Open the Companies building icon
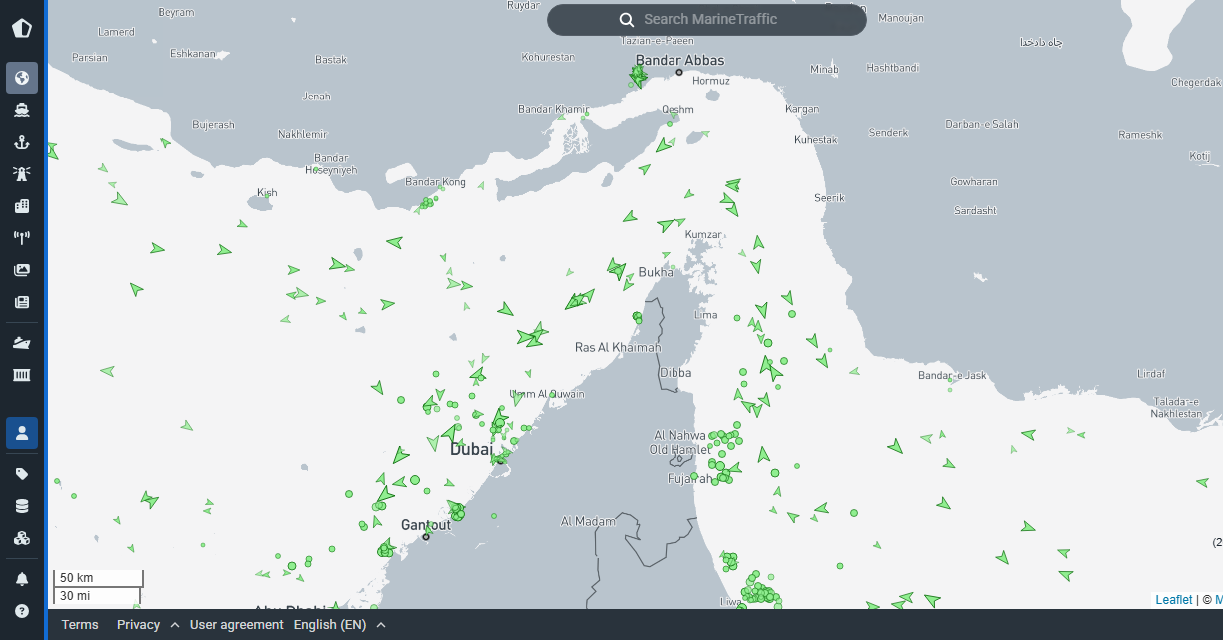Image resolution: width=1223 pixels, height=640 pixels. point(22,206)
